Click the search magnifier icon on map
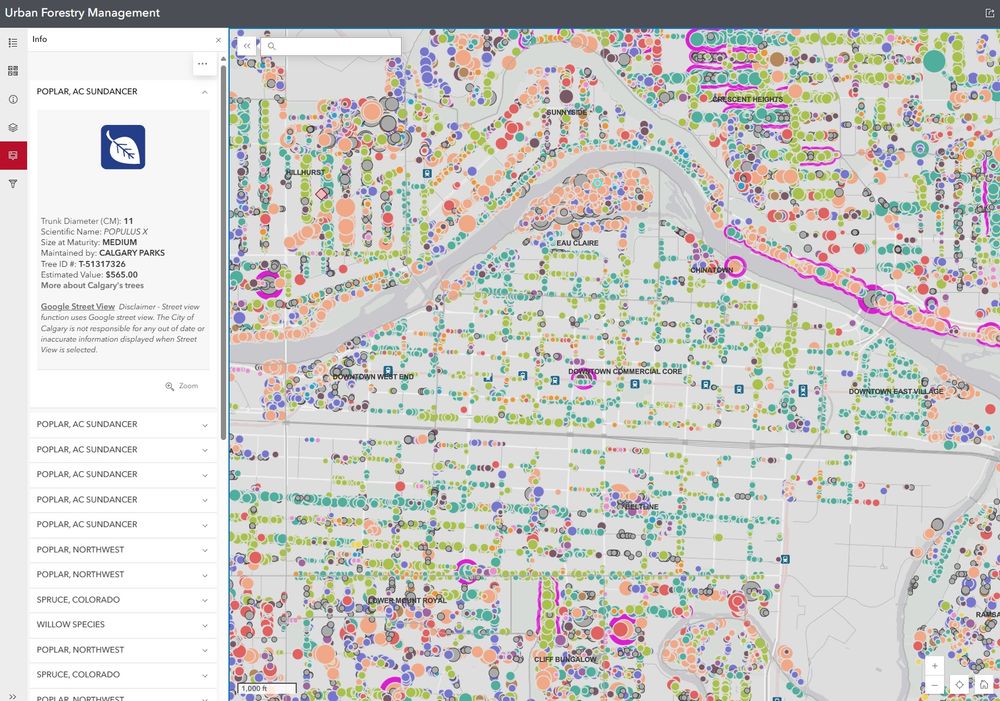Image resolution: width=1000 pixels, height=701 pixels. tap(272, 46)
